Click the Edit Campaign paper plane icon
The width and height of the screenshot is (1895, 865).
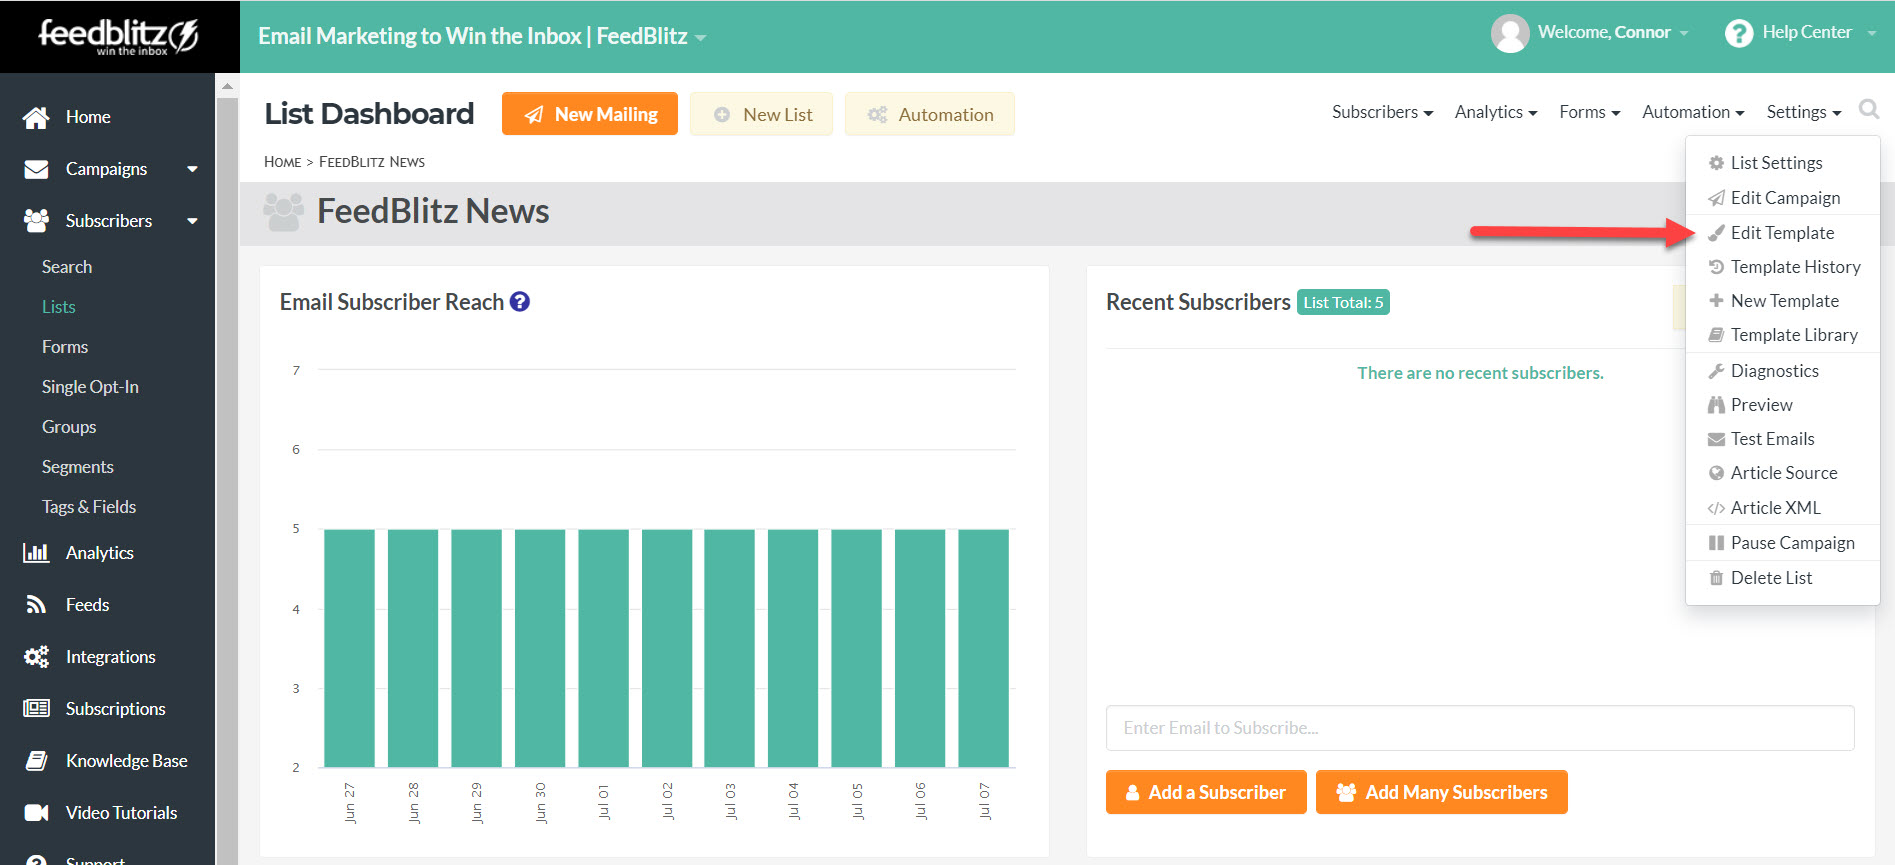point(1716,198)
